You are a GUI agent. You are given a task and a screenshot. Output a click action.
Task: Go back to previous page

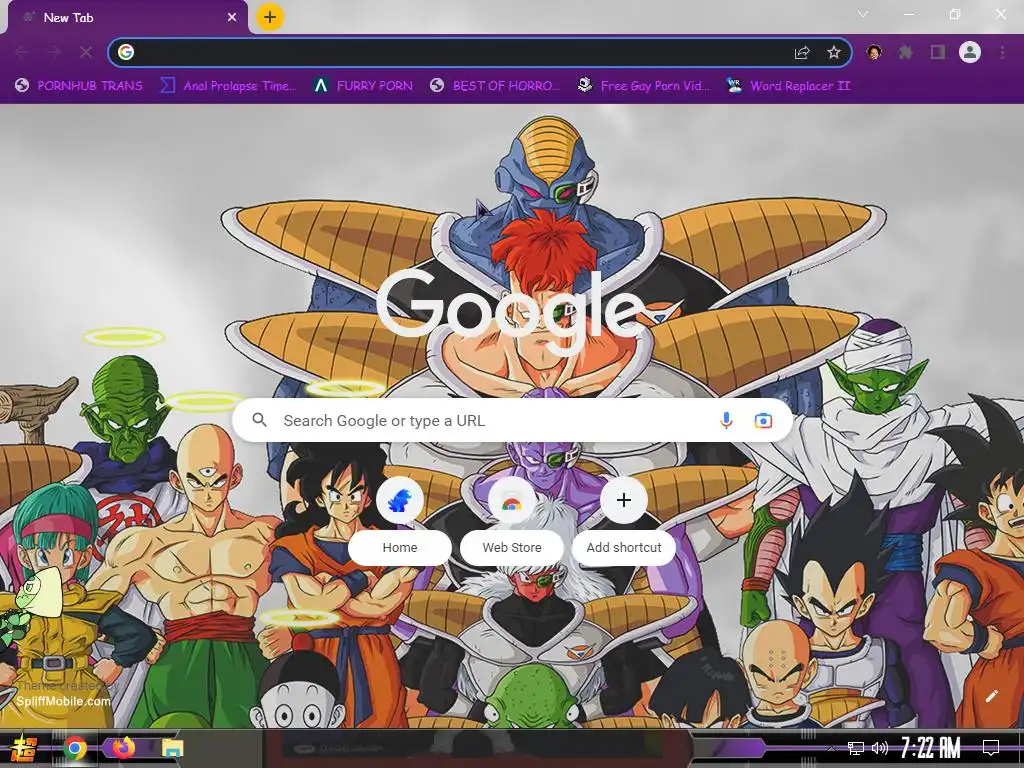(x=22, y=52)
